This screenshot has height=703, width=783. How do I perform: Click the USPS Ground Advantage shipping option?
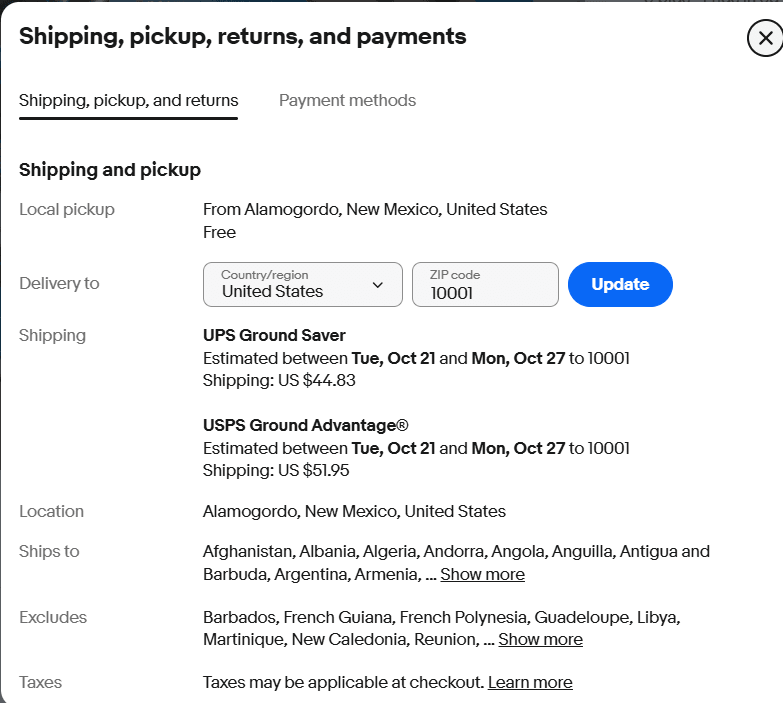[x=306, y=425]
